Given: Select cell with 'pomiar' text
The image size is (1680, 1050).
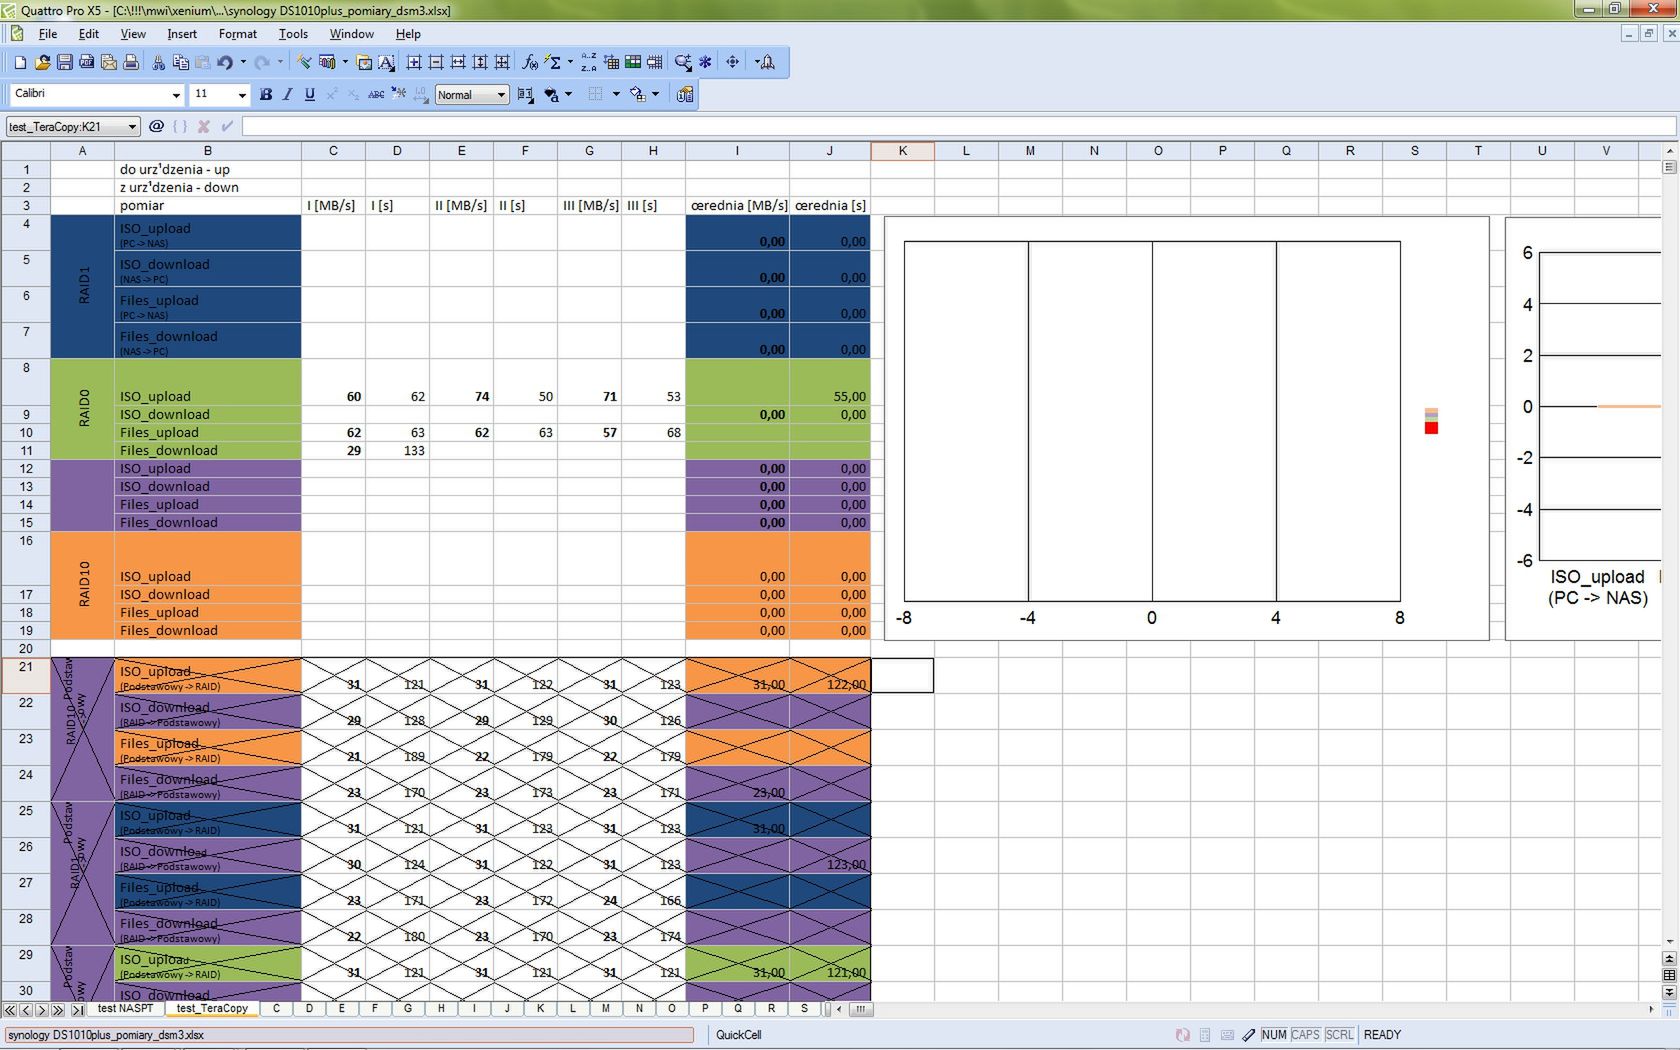Looking at the screenshot, I should tap(208, 205).
